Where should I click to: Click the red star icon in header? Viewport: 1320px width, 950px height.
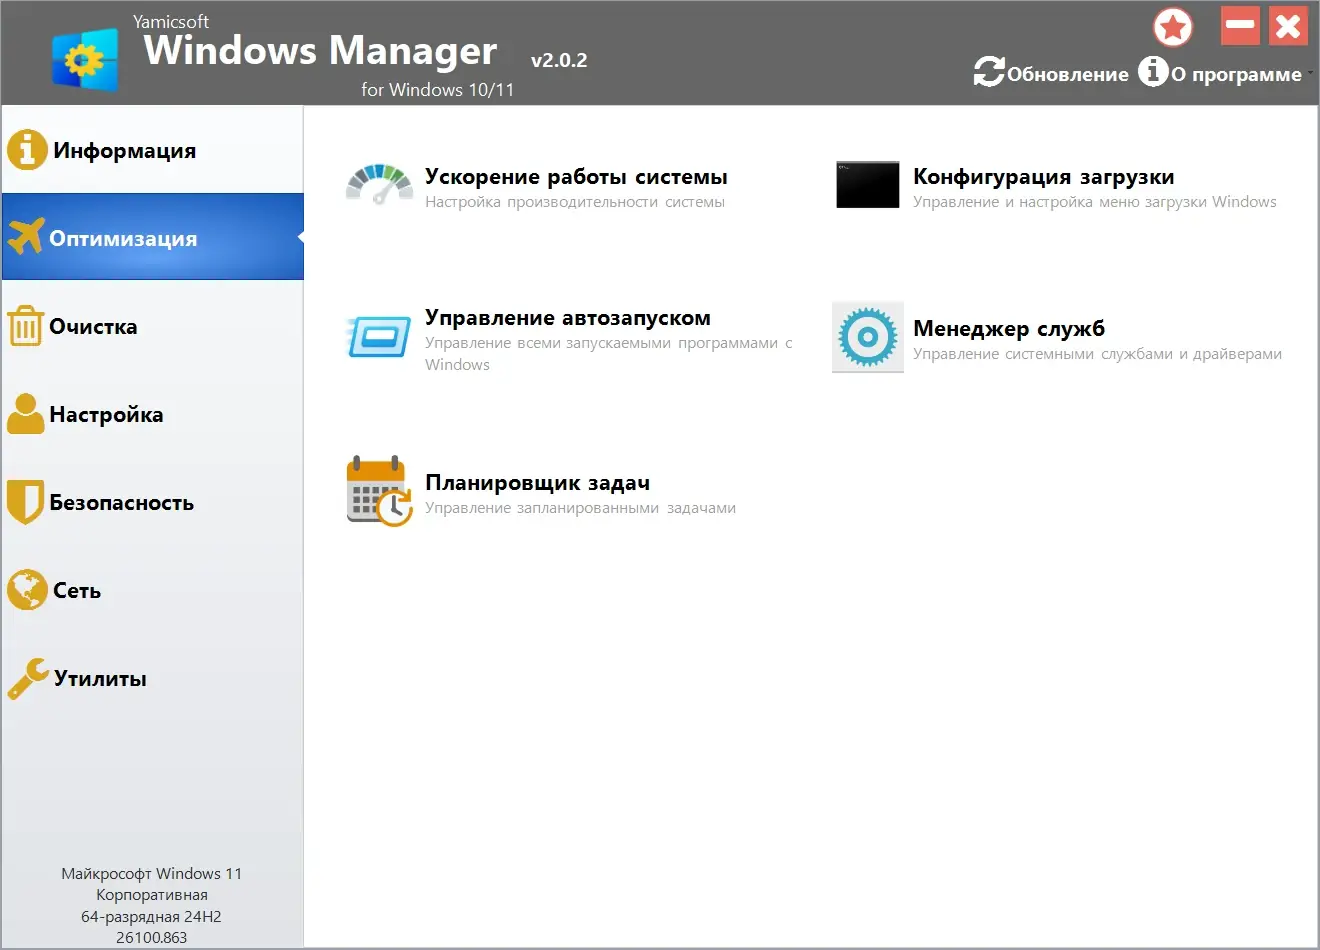click(x=1173, y=27)
